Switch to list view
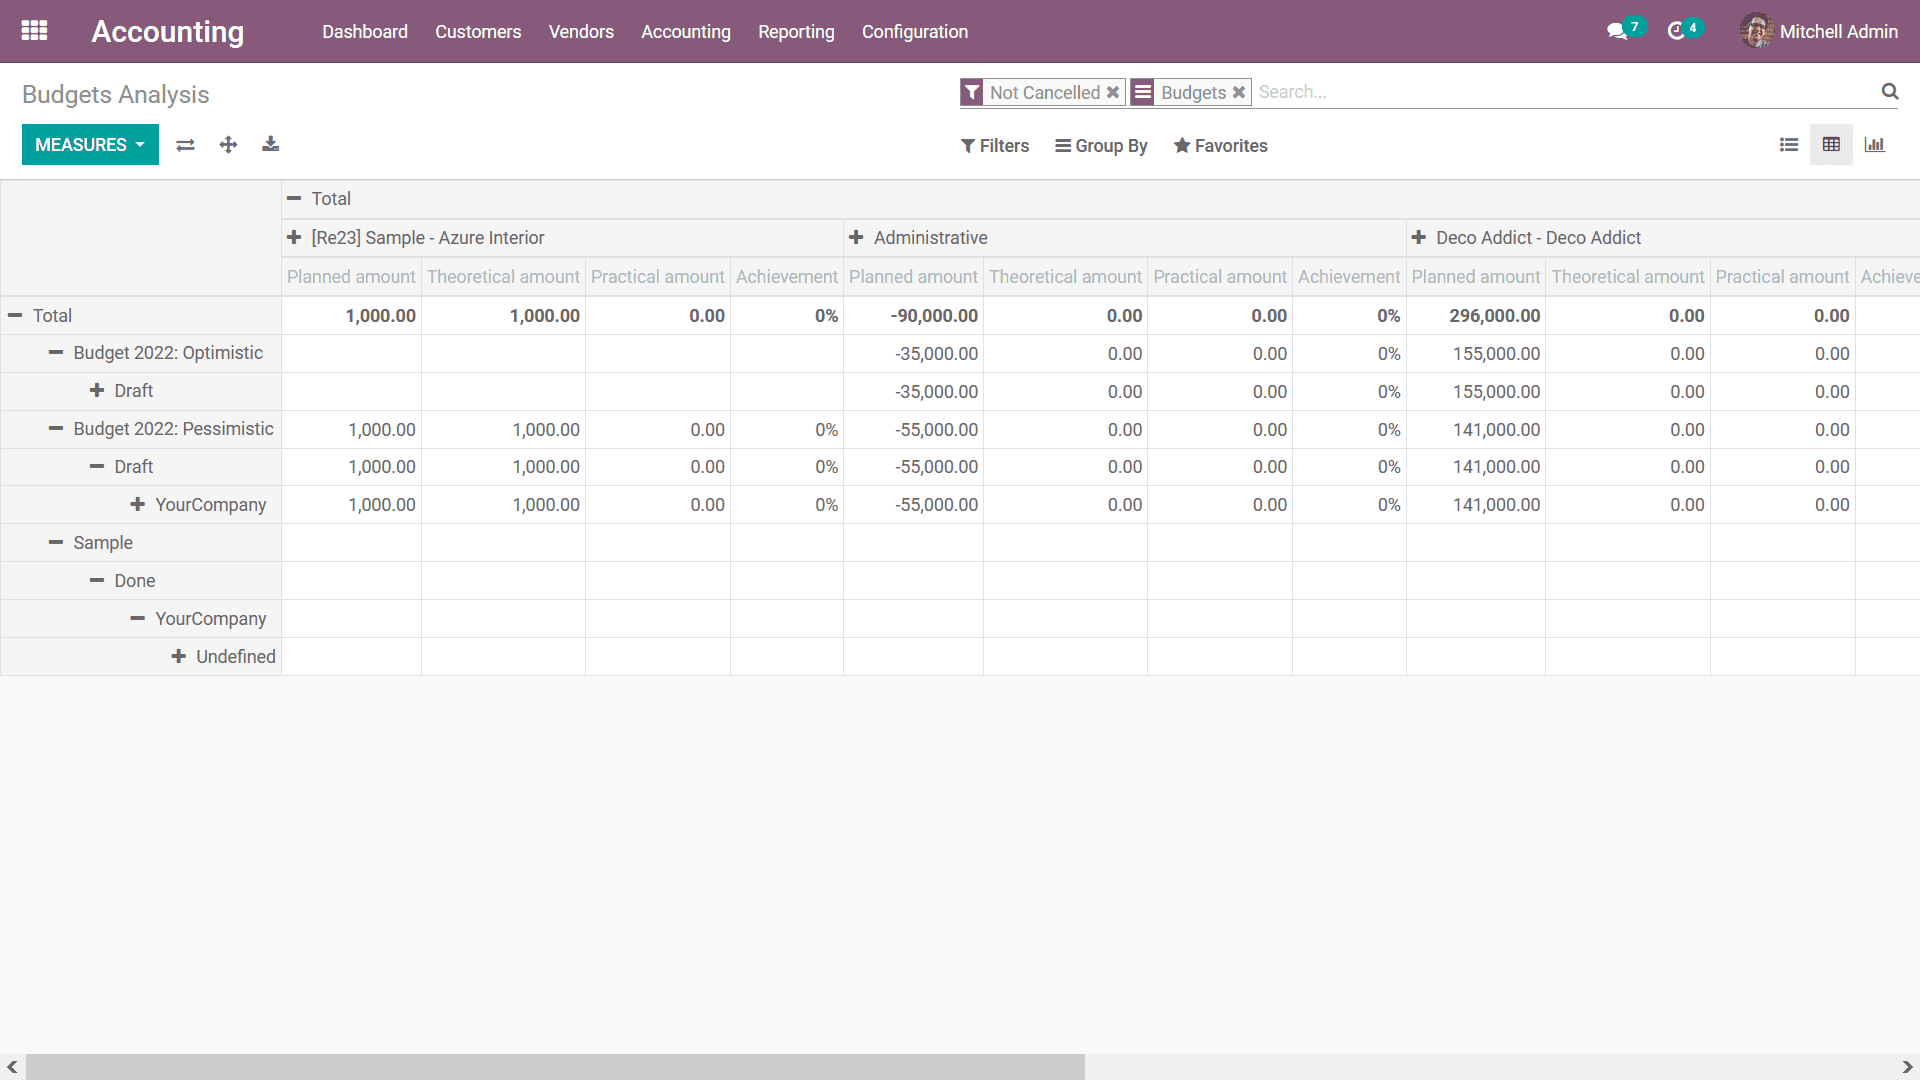This screenshot has height=1080, width=1920. (x=1789, y=145)
